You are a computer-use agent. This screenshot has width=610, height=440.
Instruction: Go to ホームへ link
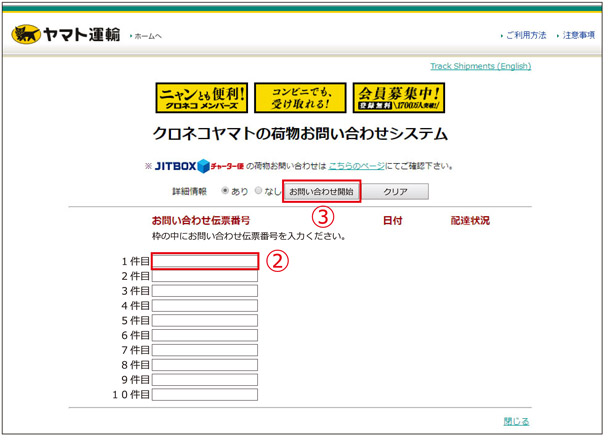147,36
